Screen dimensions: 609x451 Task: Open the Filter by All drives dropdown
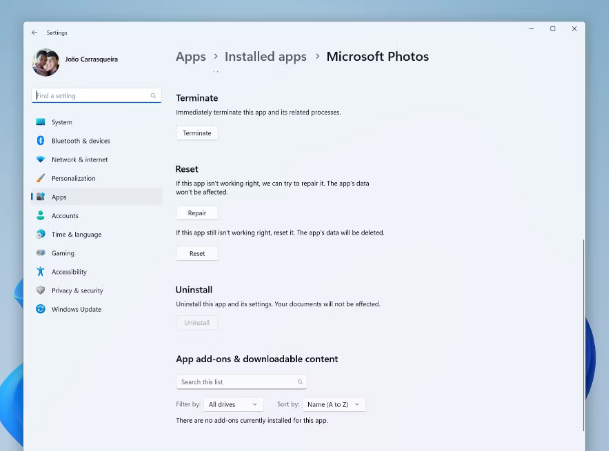pos(233,404)
